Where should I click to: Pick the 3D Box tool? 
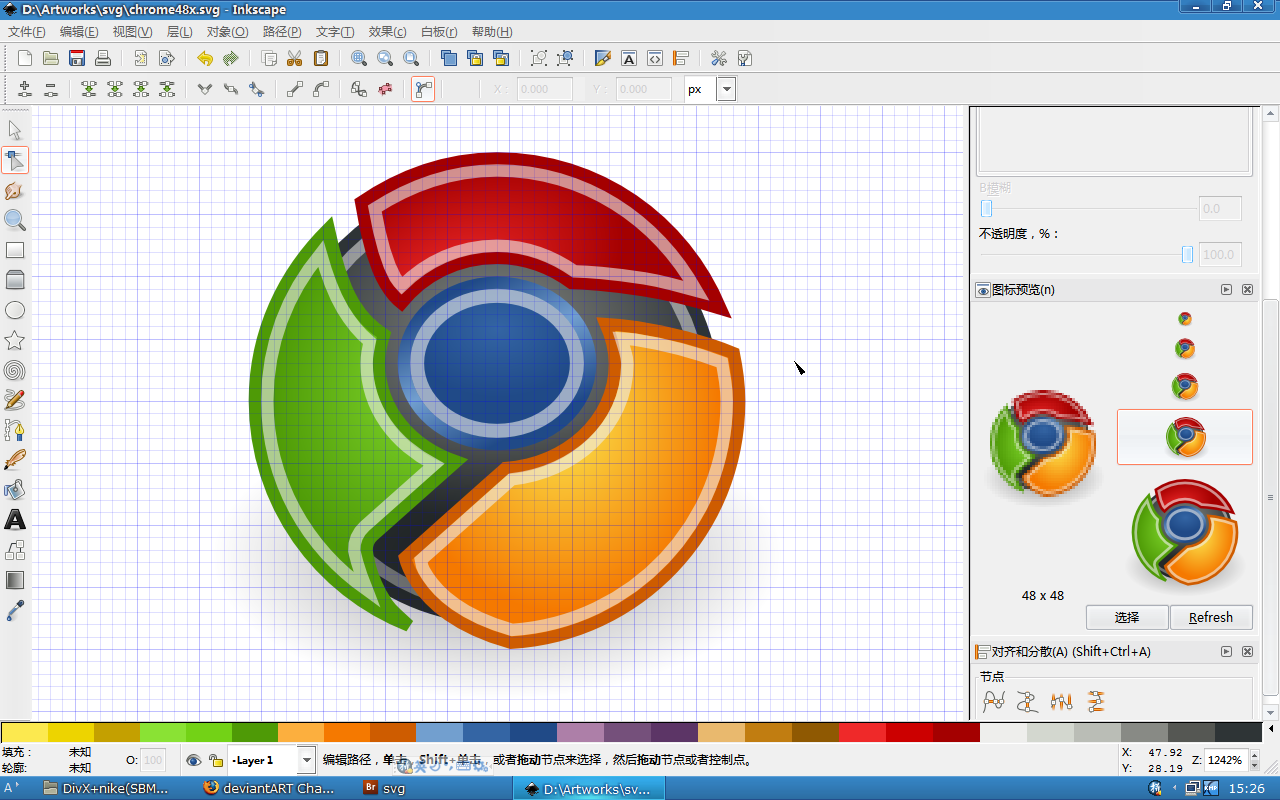(15, 280)
